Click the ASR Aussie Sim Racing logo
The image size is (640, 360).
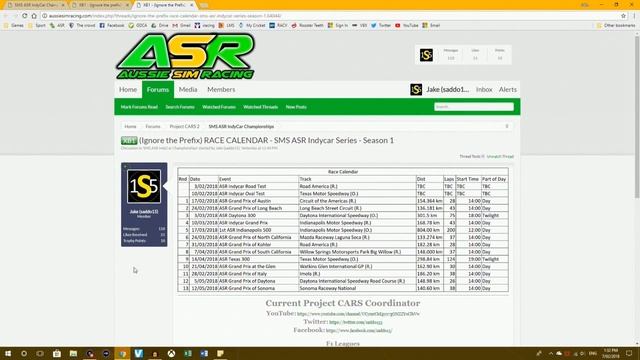186,57
